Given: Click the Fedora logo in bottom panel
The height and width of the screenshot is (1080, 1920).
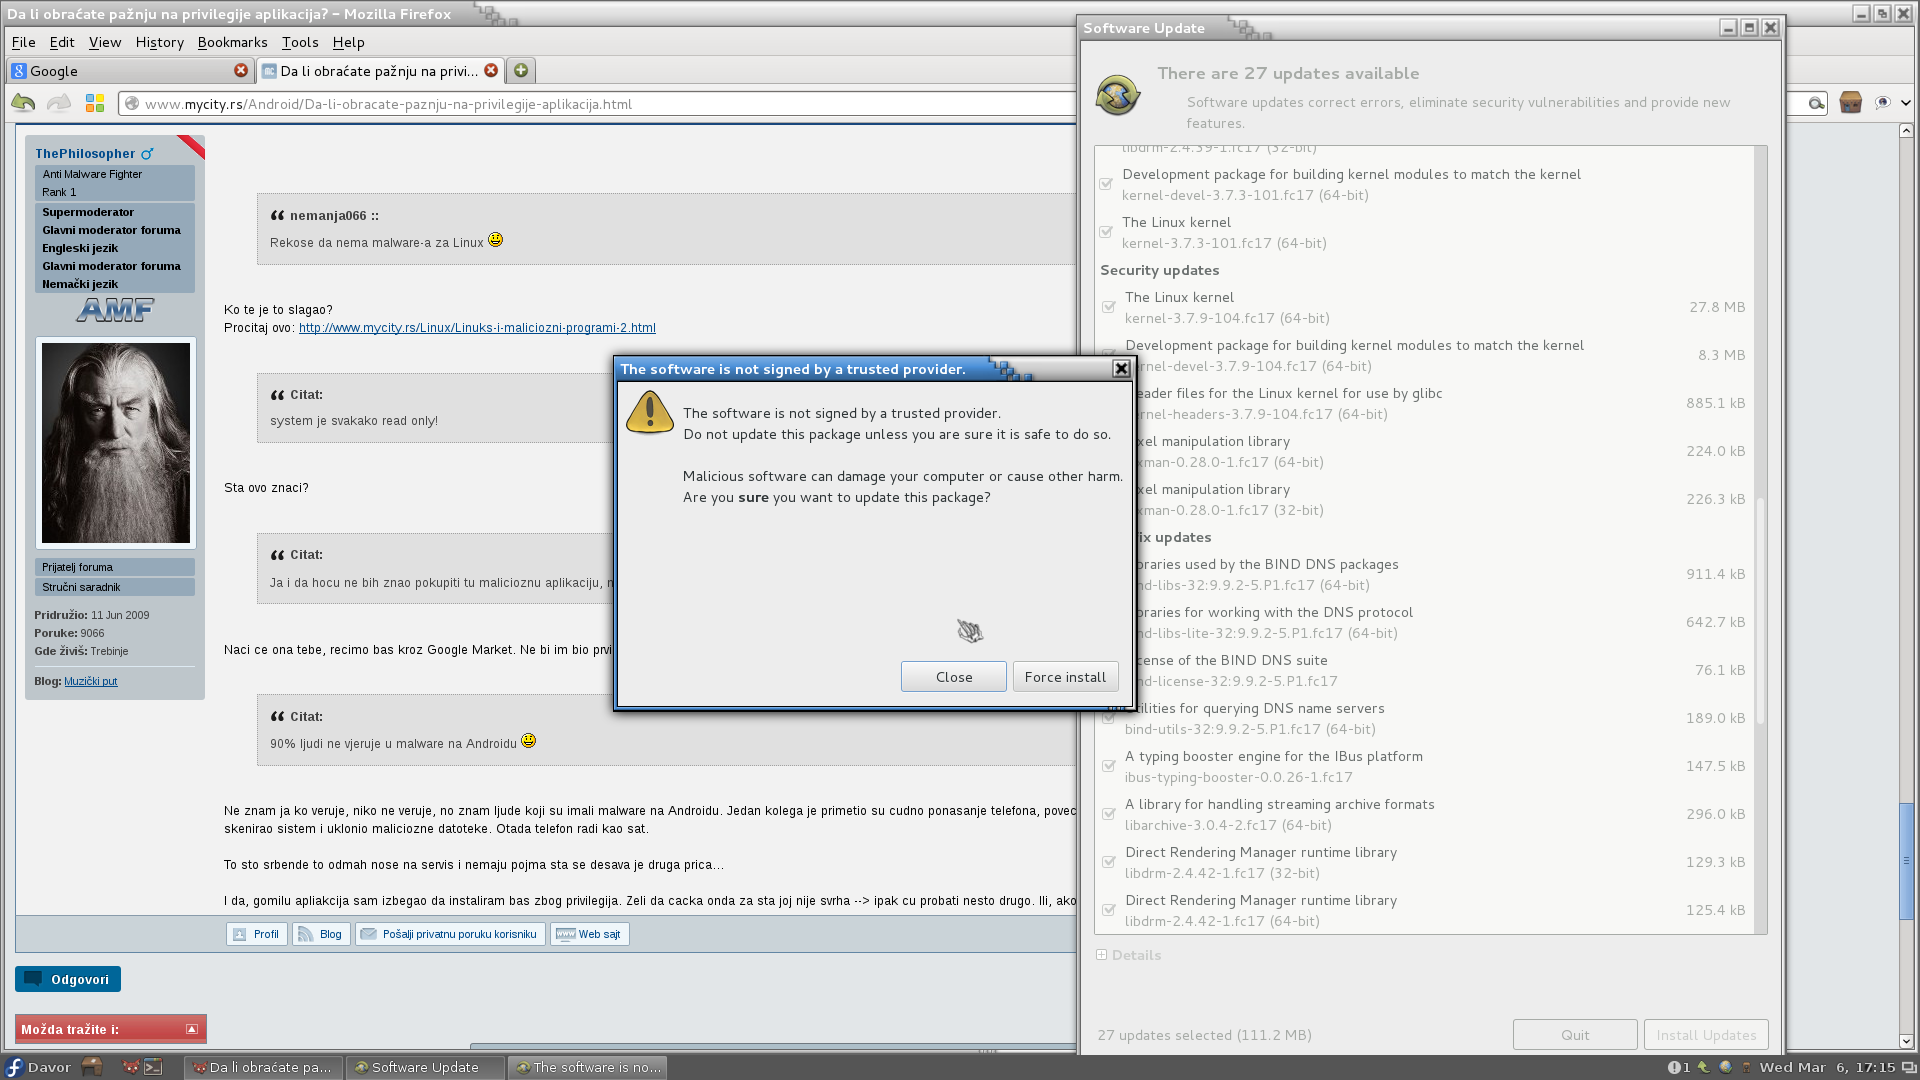Looking at the screenshot, I should point(14,1067).
